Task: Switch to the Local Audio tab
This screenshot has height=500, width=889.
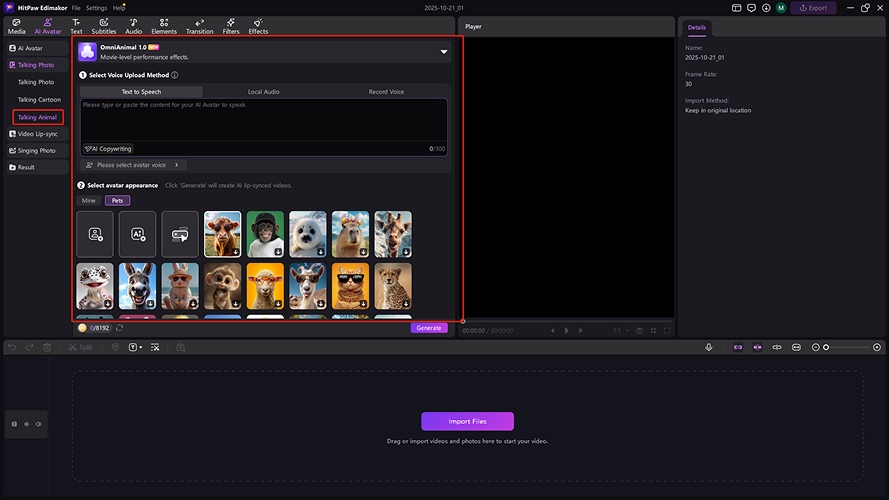Action: pyautogui.click(x=263, y=92)
